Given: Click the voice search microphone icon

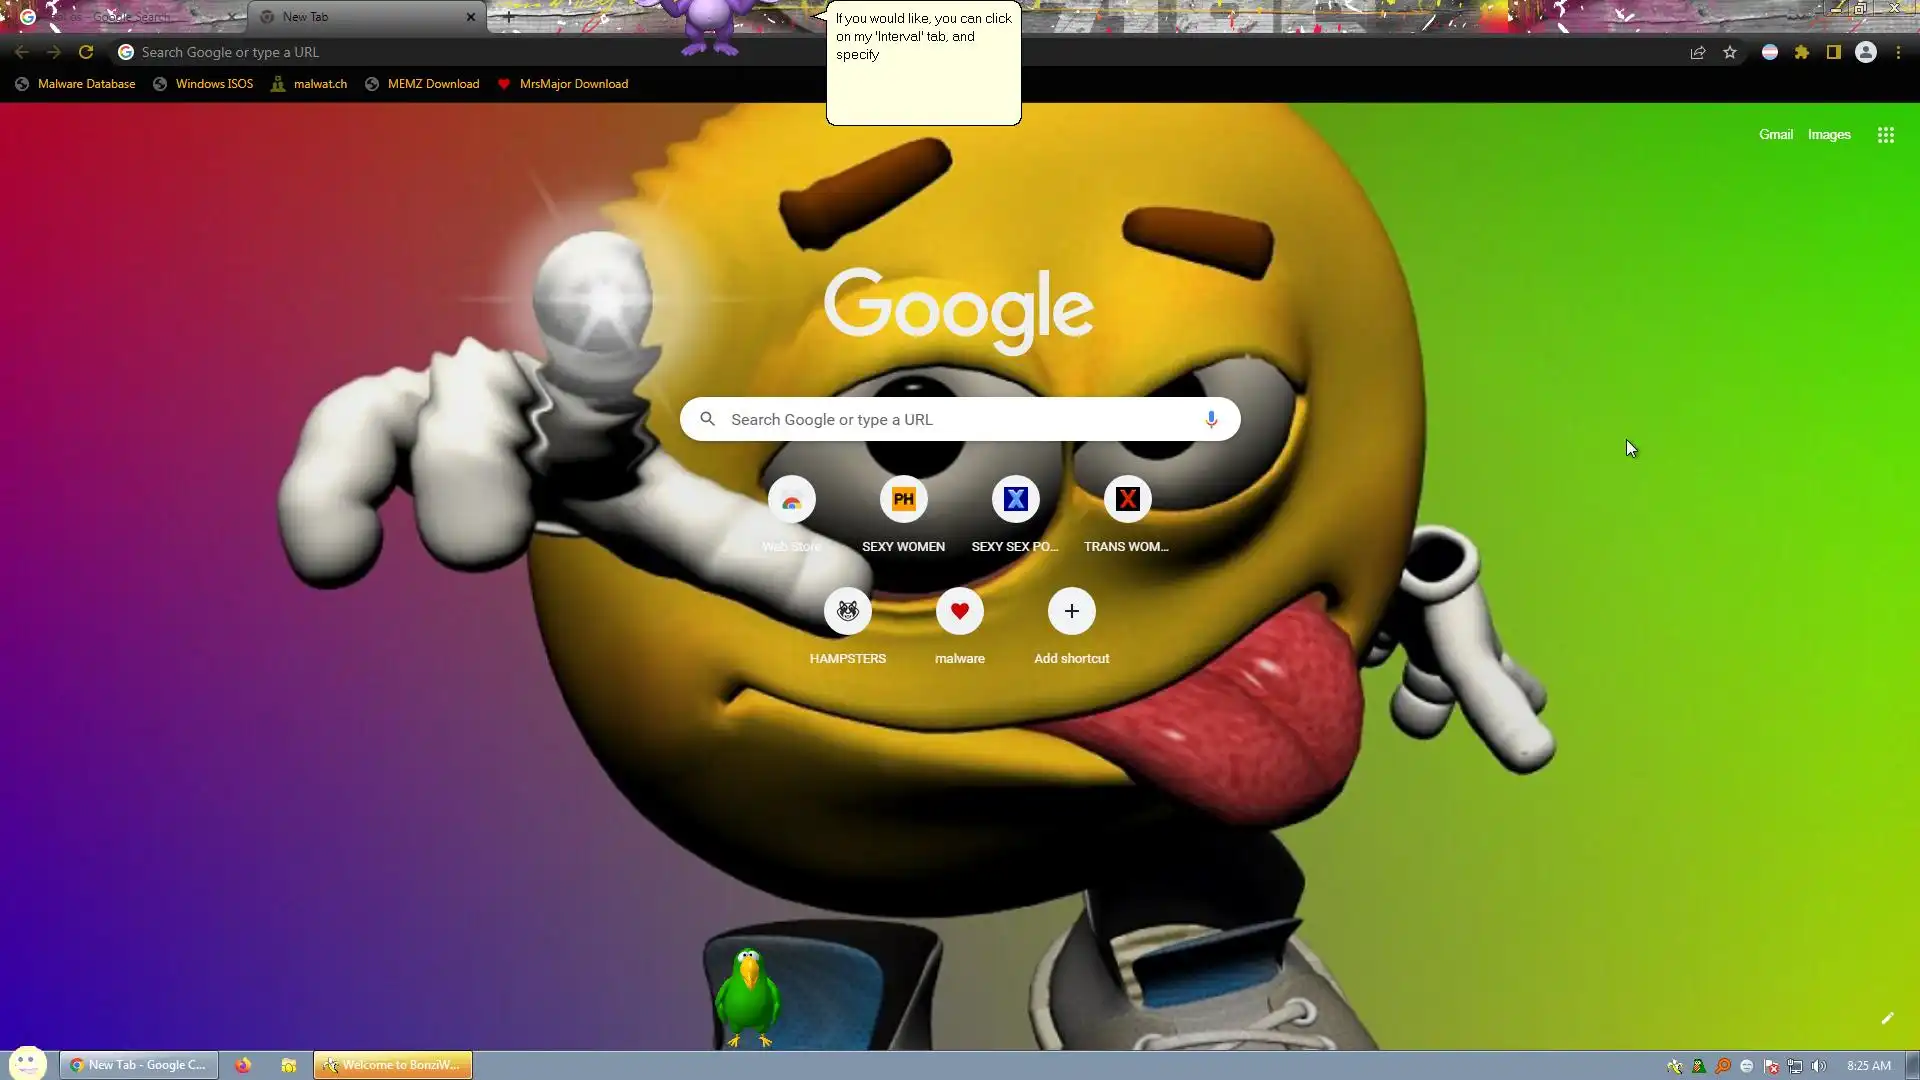Looking at the screenshot, I should tap(1210, 419).
